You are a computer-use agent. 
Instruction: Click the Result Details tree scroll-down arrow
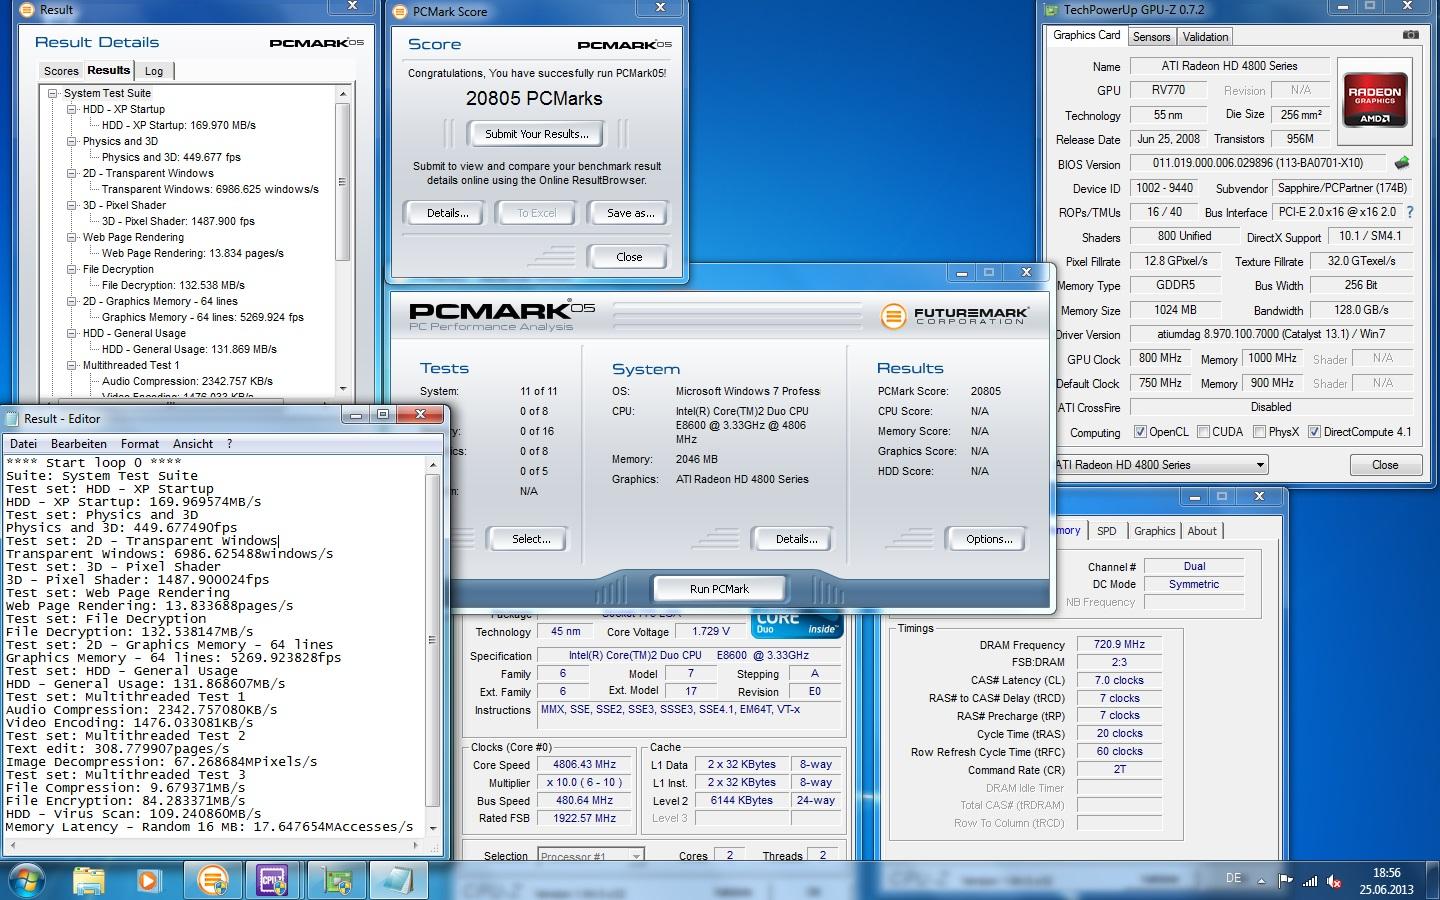coord(343,388)
